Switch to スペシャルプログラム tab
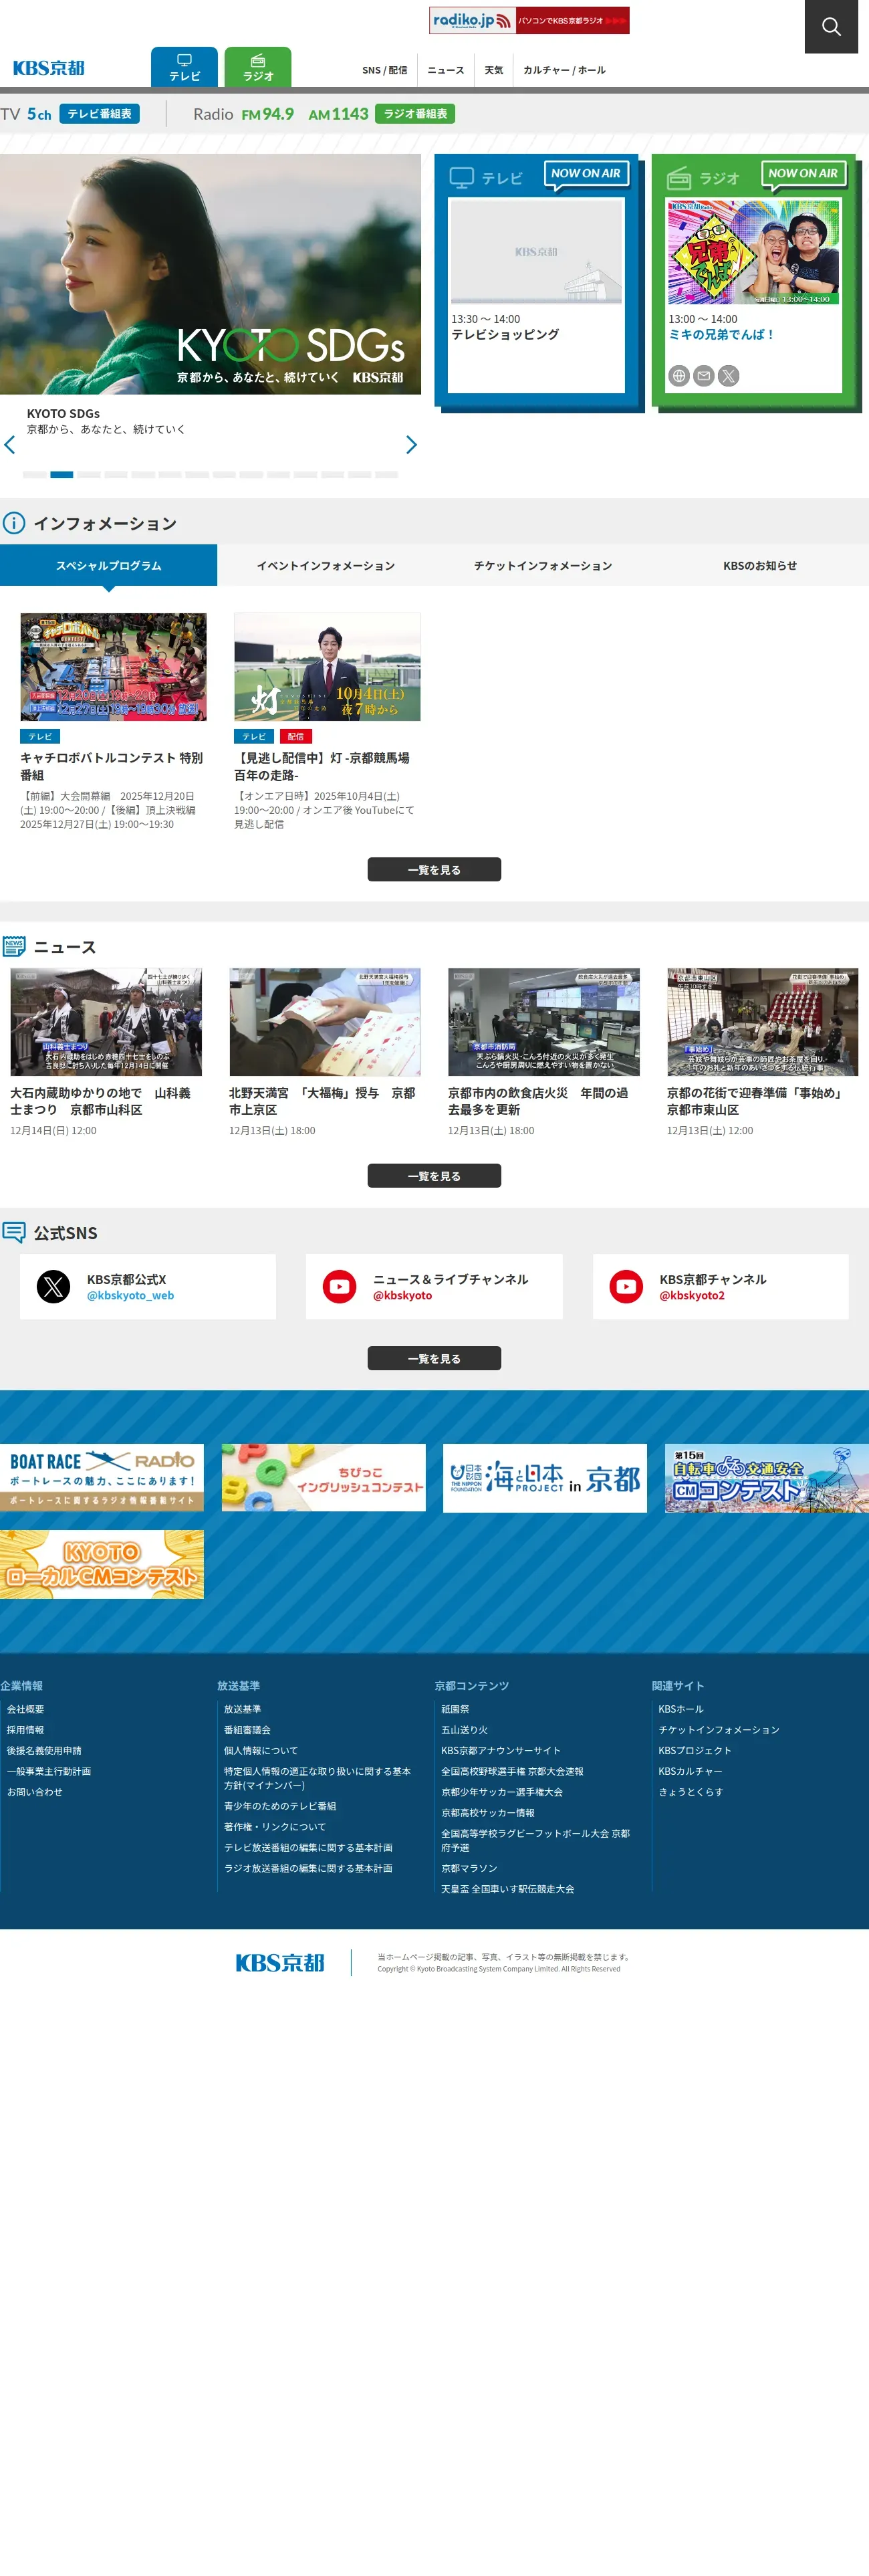 click(108, 565)
